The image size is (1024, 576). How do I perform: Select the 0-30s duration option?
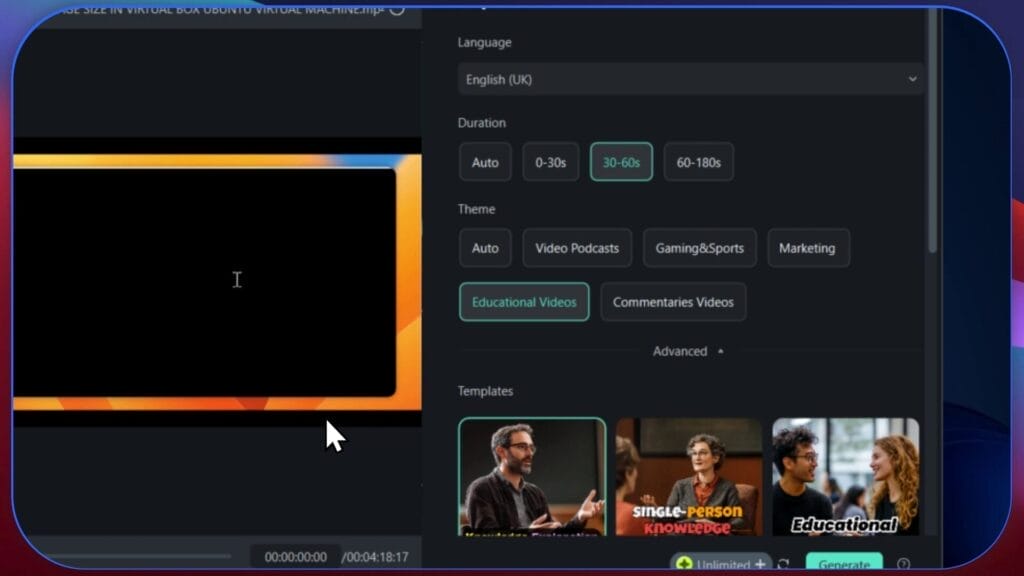(550, 161)
